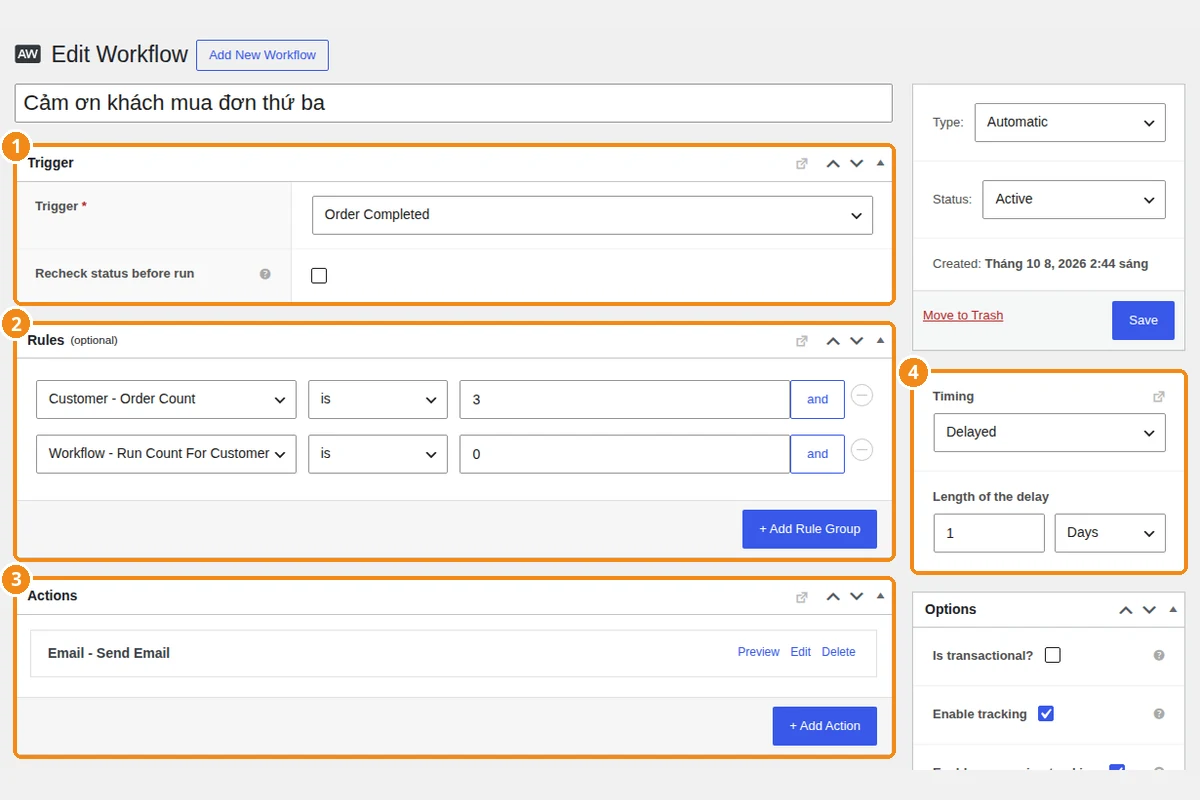Delete the Send Email action
Screen dimensions: 1200x800
pyautogui.click(x=838, y=652)
